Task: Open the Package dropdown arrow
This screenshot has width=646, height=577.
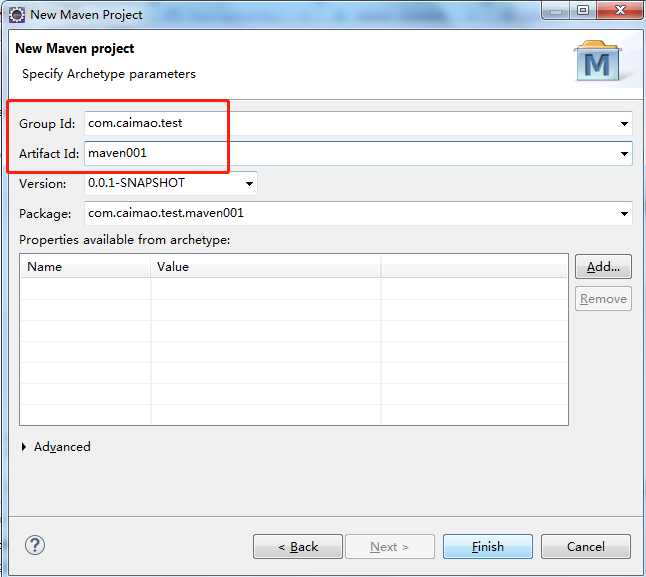Action: coord(624,213)
